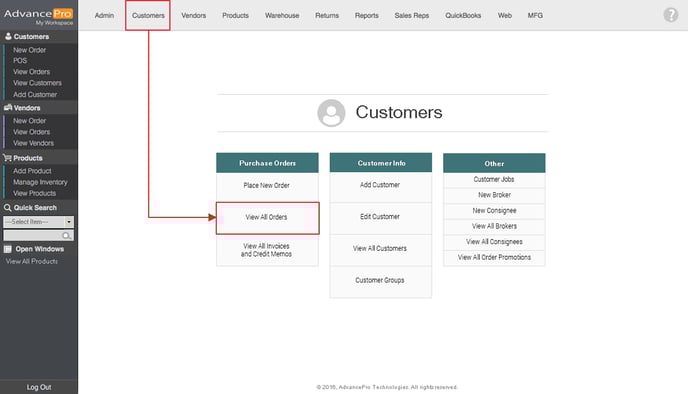Image resolution: width=688 pixels, height=394 pixels.
Task: Open the Web menu
Action: click(x=505, y=15)
